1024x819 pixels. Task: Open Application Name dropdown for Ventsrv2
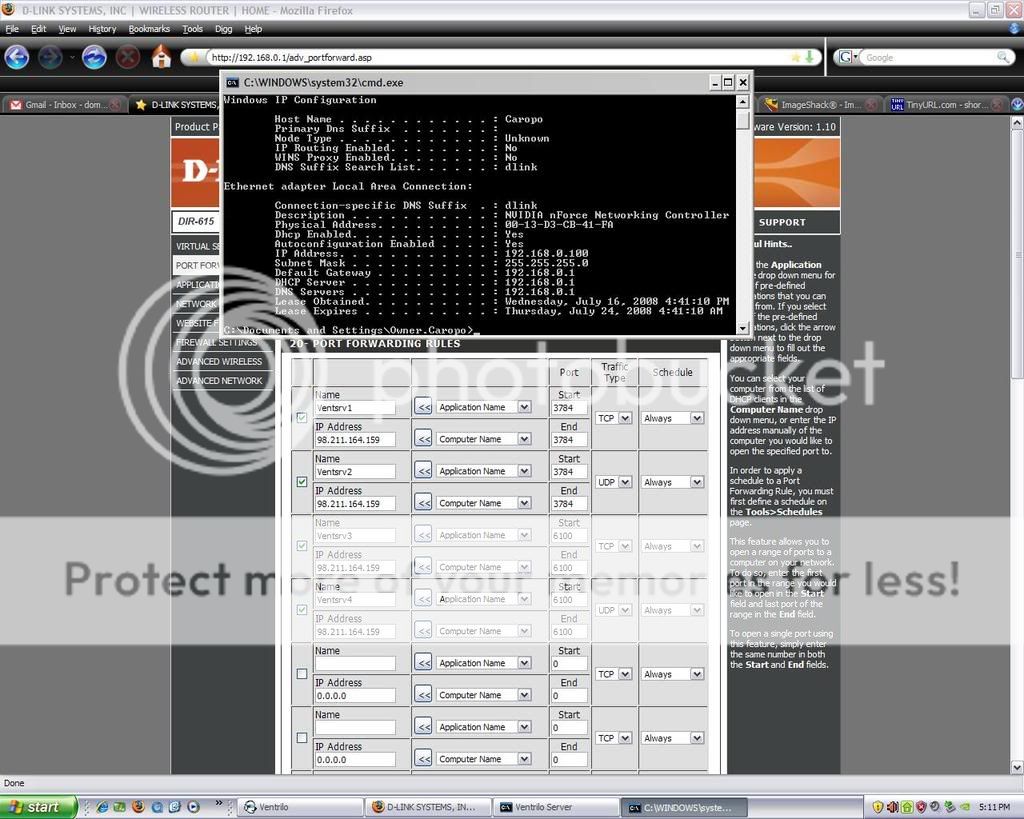click(483, 471)
